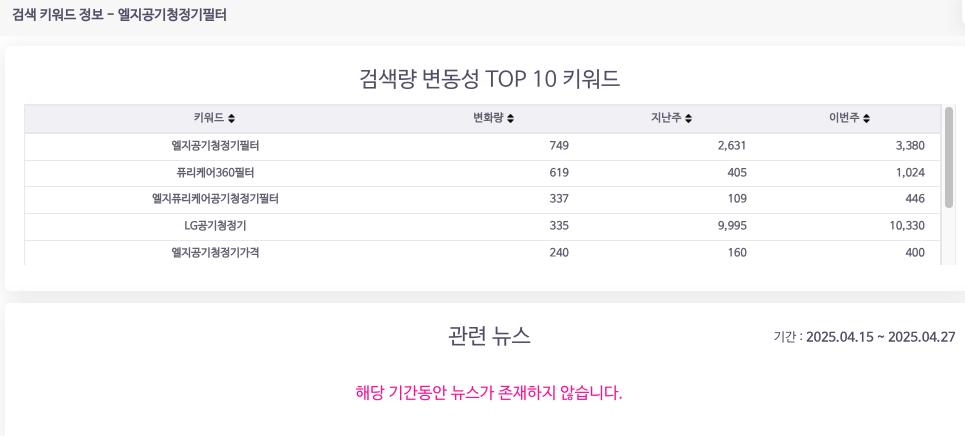Click the 키워드 column header label

209,119
